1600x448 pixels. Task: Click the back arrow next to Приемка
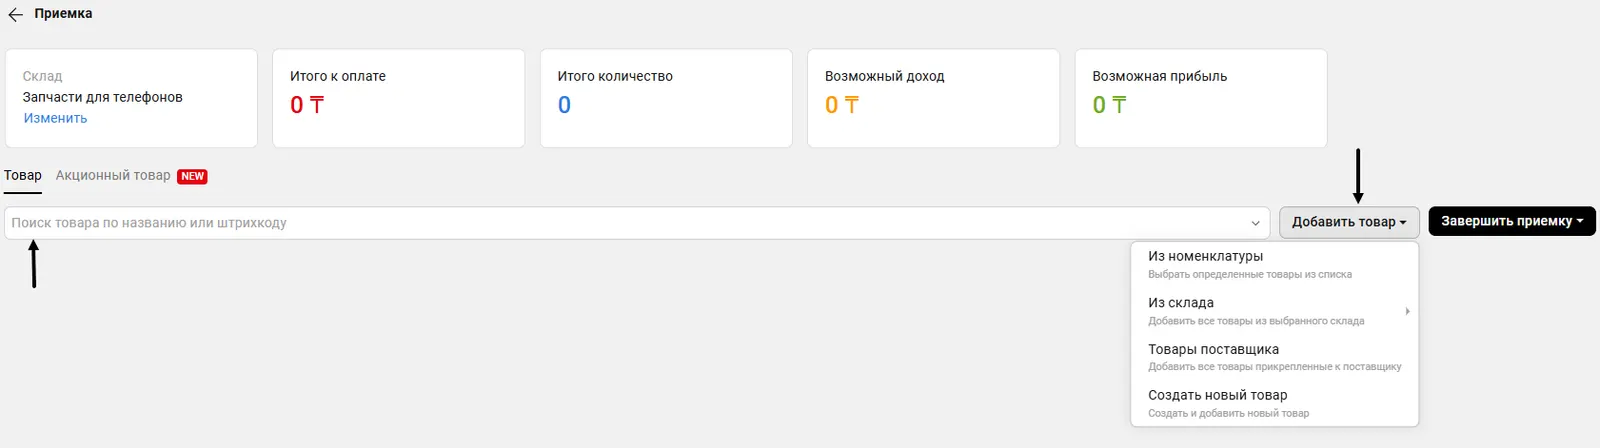[x=16, y=15]
